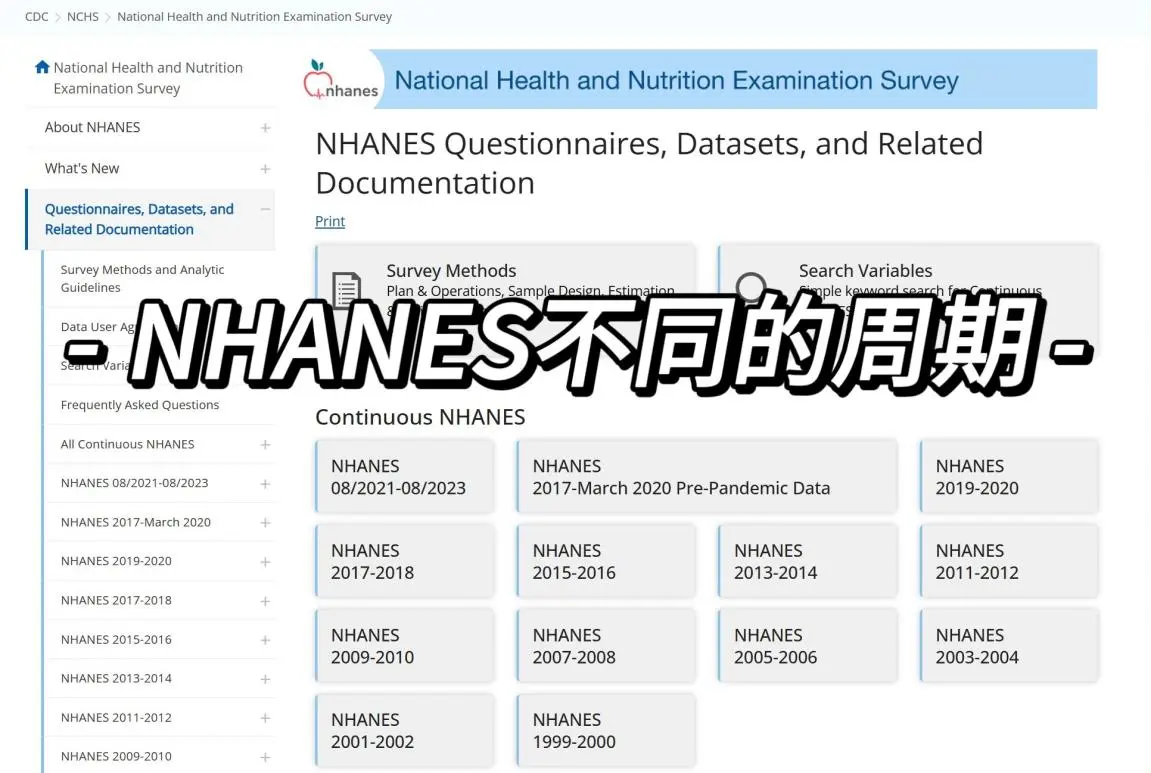The width and height of the screenshot is (1151, 773).
Task: Open NHANES 2017-March 2020 in the sidebar
Action: click(136, 522)
